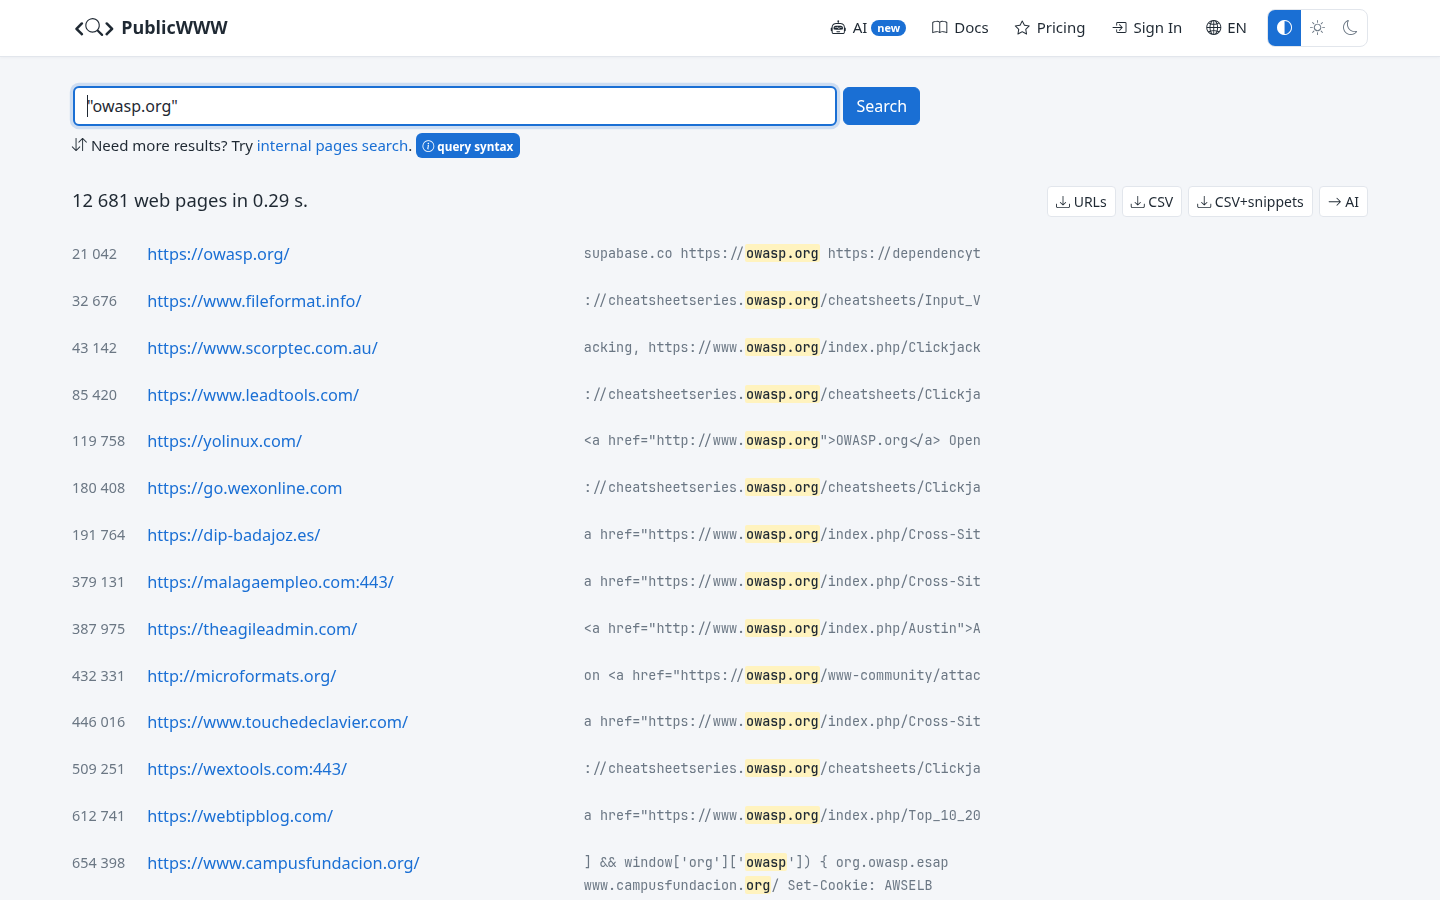
Task: Open the EN language selector
Action: tap(1226, 28)
